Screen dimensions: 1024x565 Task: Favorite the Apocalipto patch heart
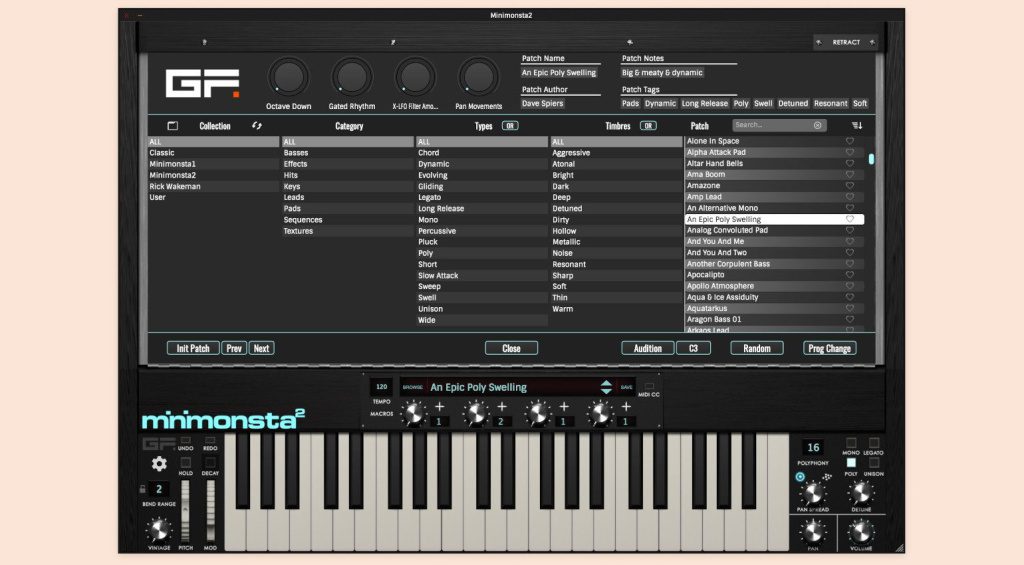(849, 275)
